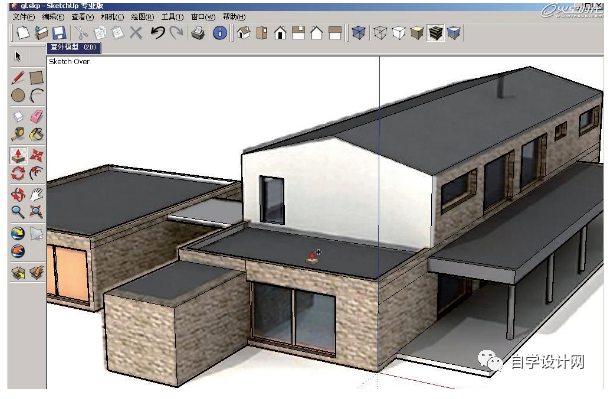Select the Circle tool
This screenshot has height=399, width=613.
(x=18, y=95)
